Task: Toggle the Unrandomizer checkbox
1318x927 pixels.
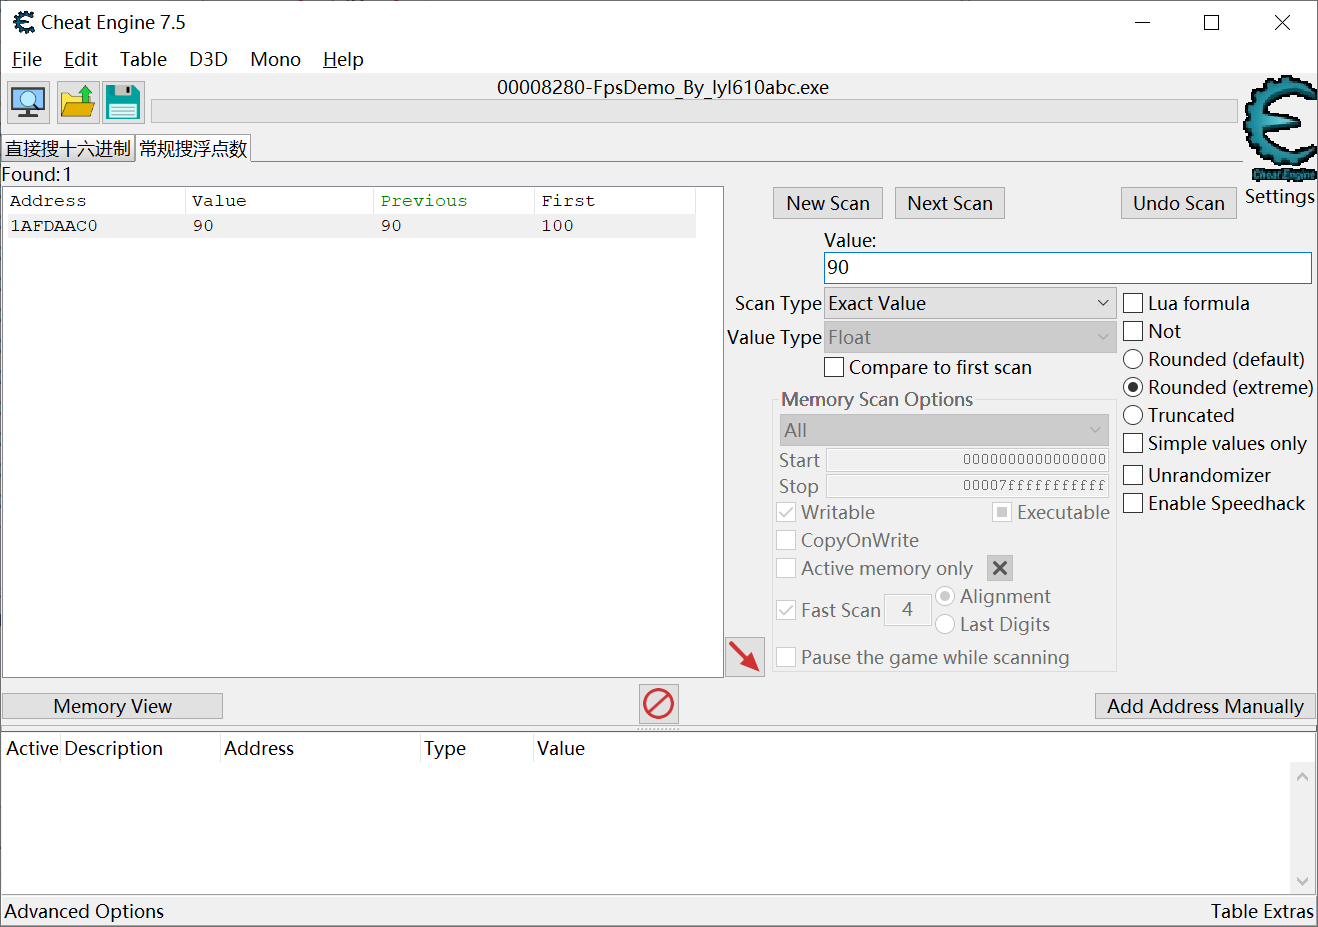Action: coord(1133,475)
